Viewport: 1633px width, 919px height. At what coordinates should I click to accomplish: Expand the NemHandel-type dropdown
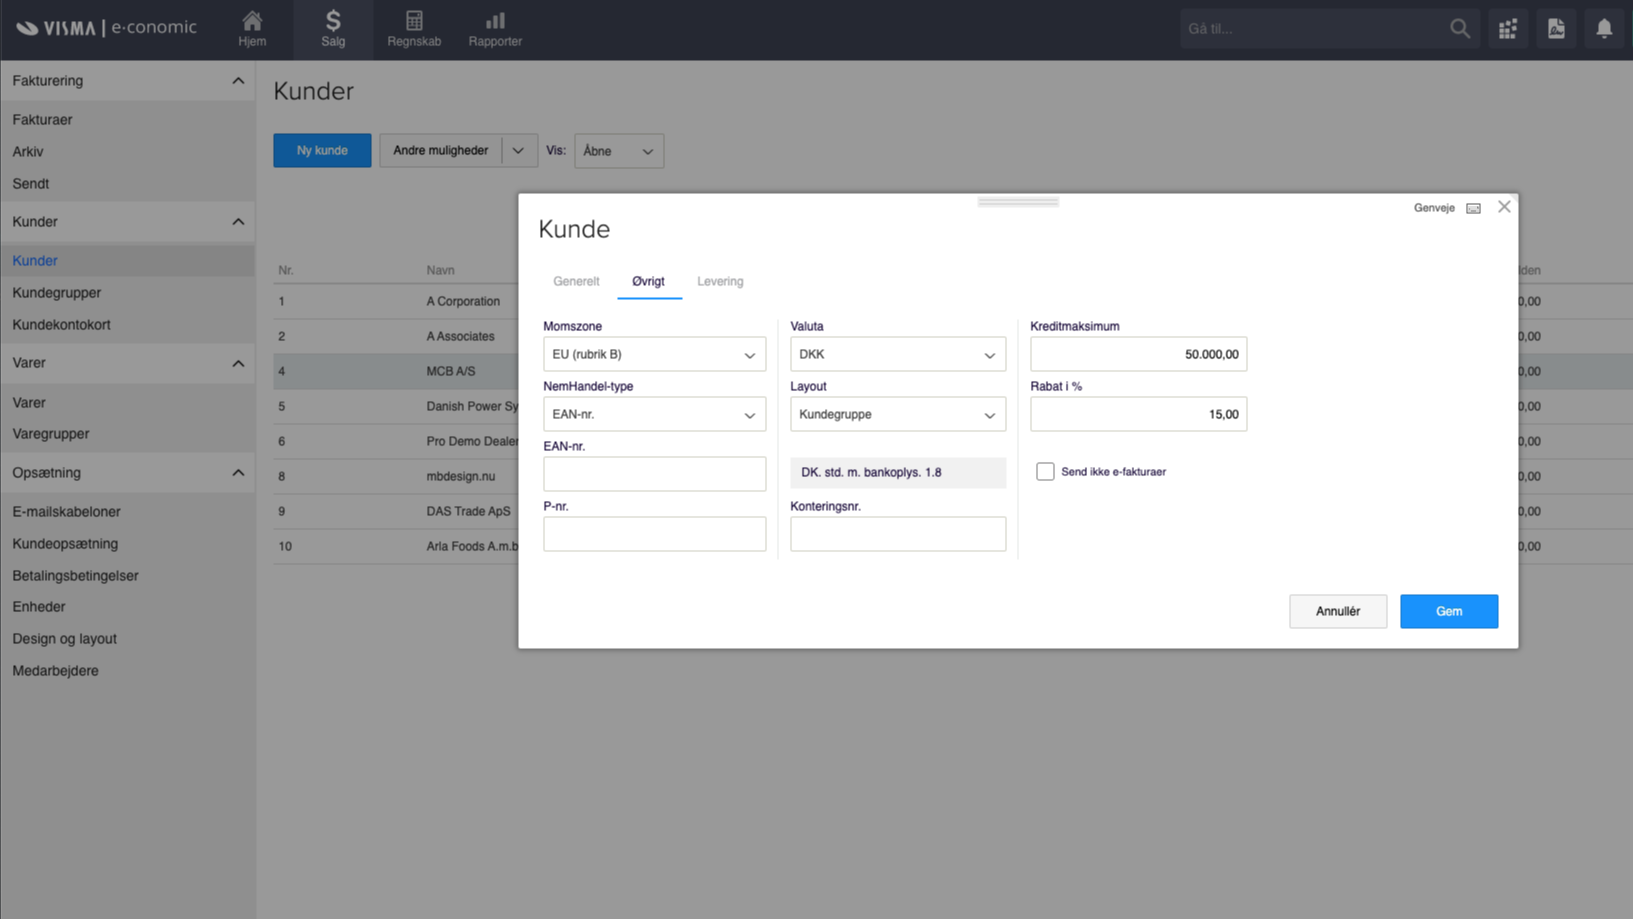click(654, 414)
